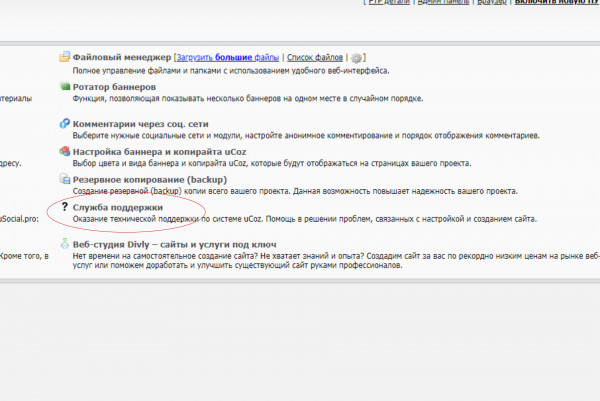Open Комментарии через соц. сети settings
Screen dimensions: 600x401
(140, 124)
